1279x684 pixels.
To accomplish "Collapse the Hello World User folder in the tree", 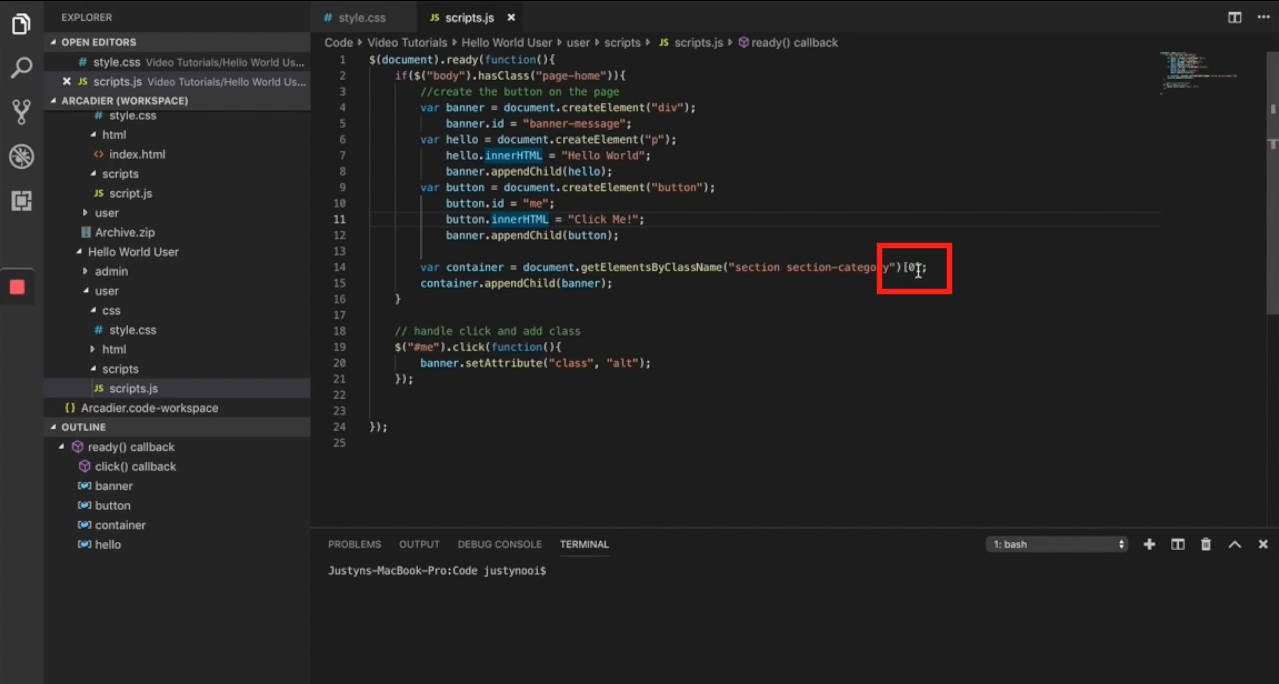I will click(x=132, y=252).
